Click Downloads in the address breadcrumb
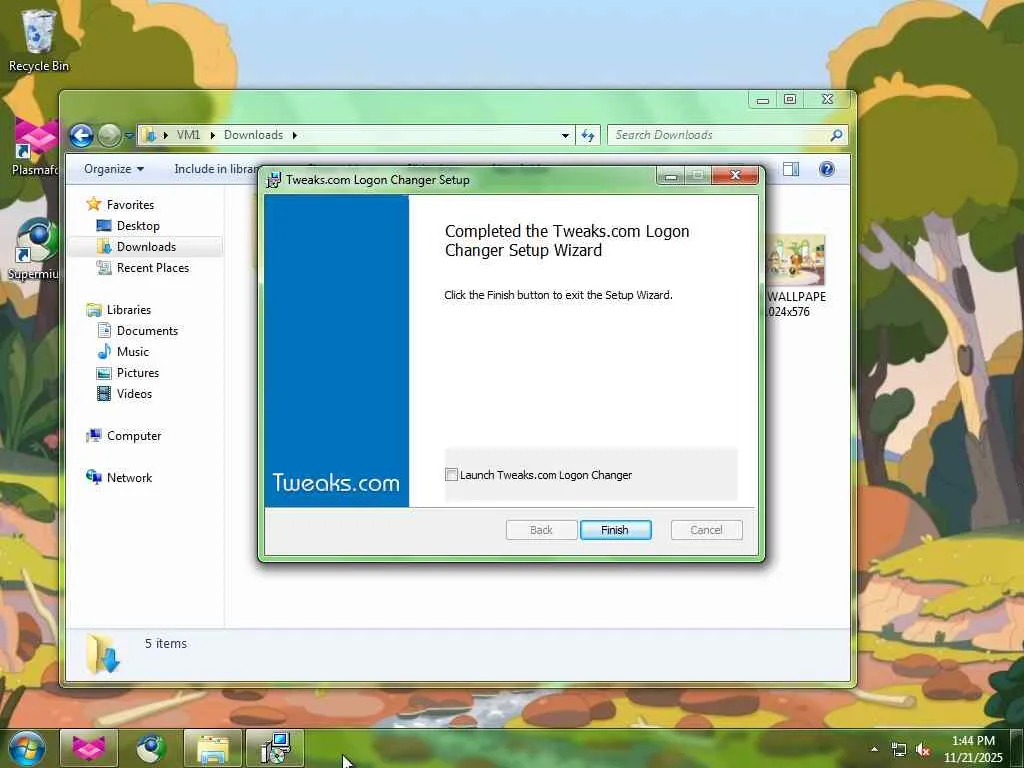 click(253, 135)
